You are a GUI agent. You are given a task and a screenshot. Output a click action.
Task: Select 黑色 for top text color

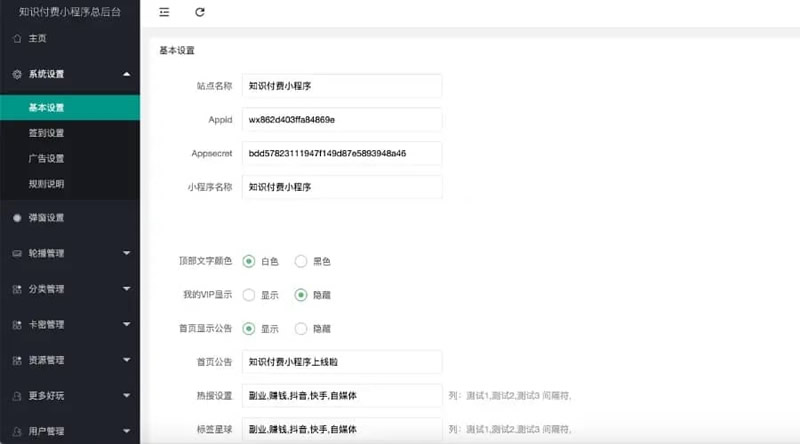[301, 261]
